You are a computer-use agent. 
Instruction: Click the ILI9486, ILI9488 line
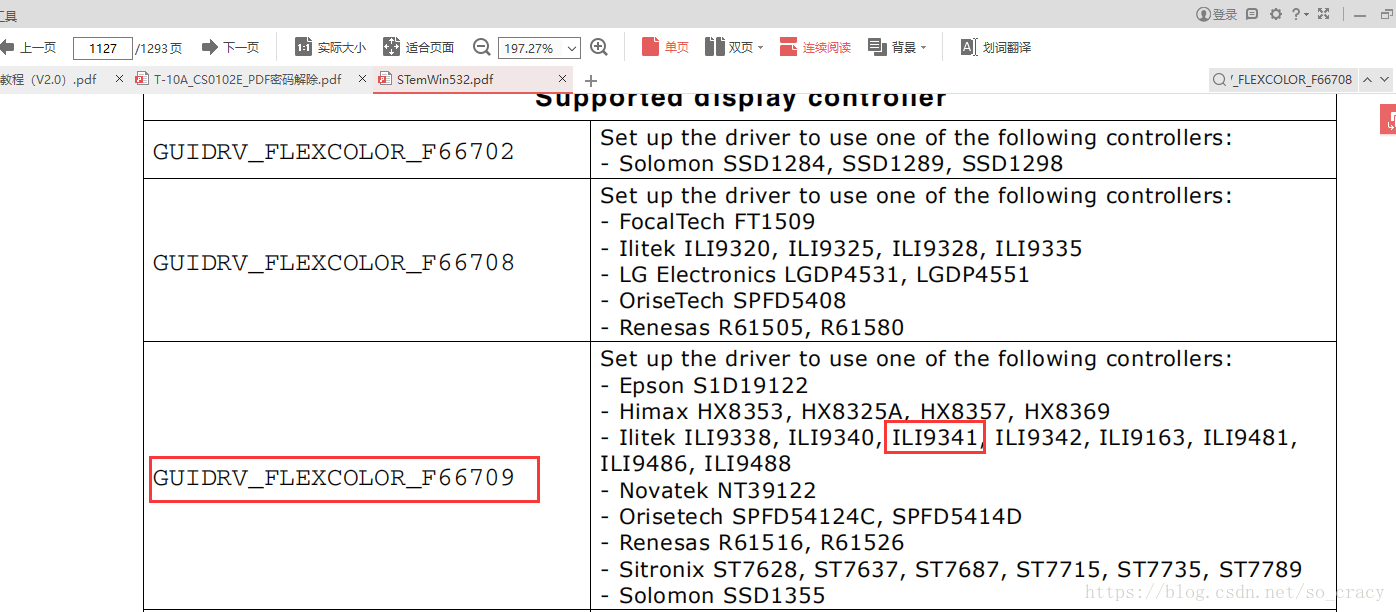tap(696, 463)
